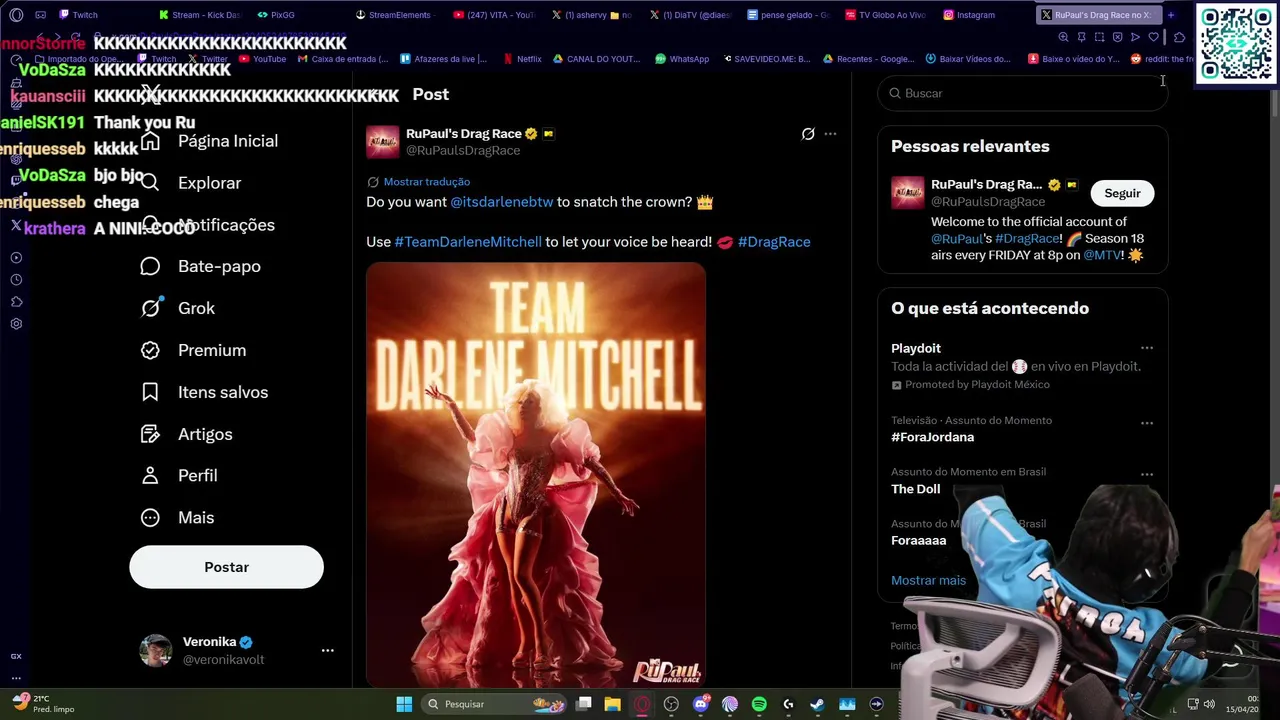Image resolution: width=1280 pixels, height=720 pixels.
Task: Click the Itens salvos bookmark icon
Action: click(x=150, y=392)
